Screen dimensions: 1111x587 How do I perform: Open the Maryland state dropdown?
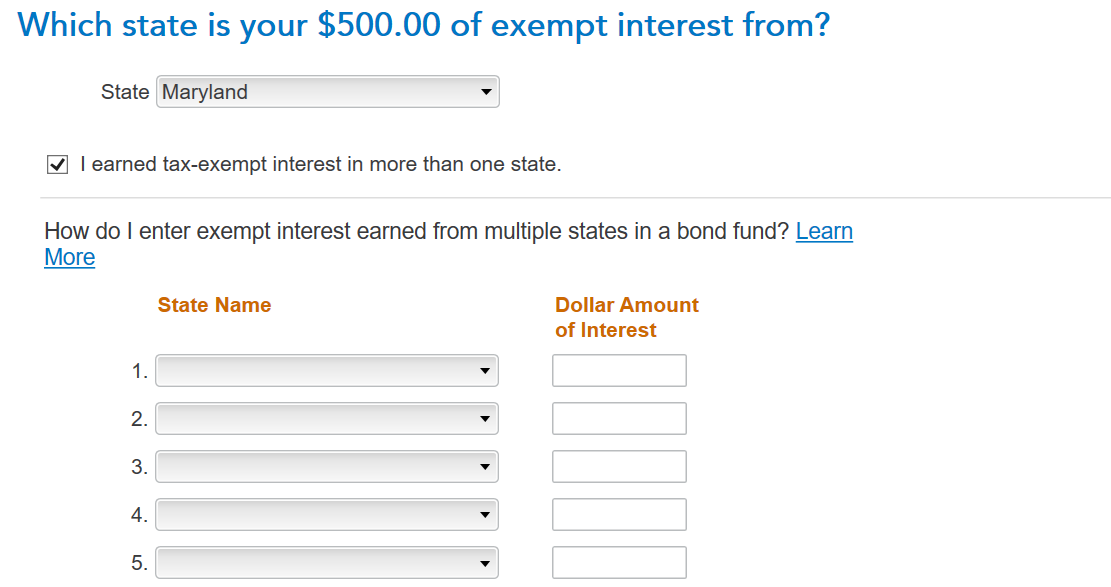[327, 92]
